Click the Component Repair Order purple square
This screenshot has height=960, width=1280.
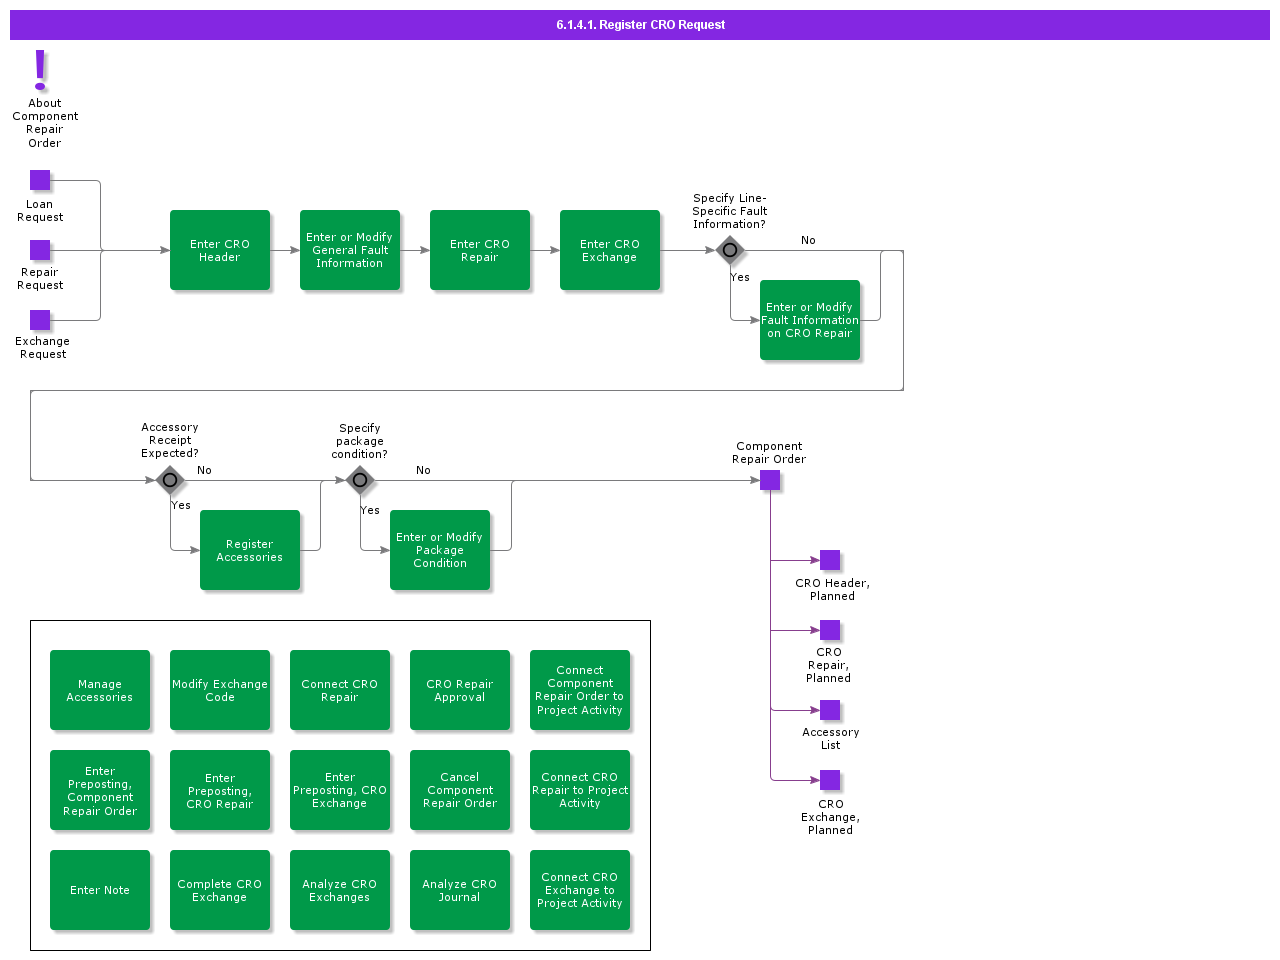pos(770,480)
